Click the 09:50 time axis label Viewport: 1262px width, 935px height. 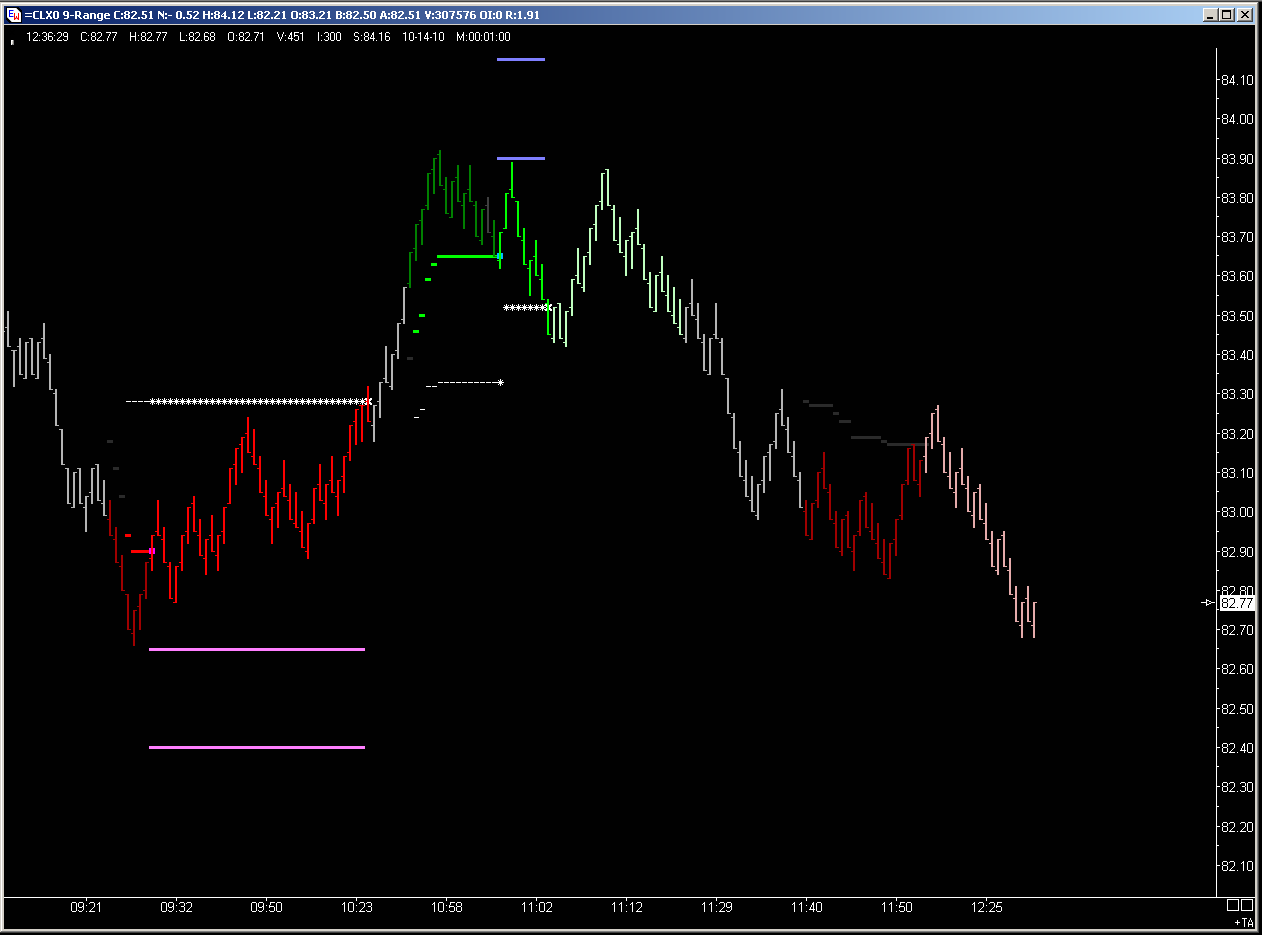pos(266,908)
